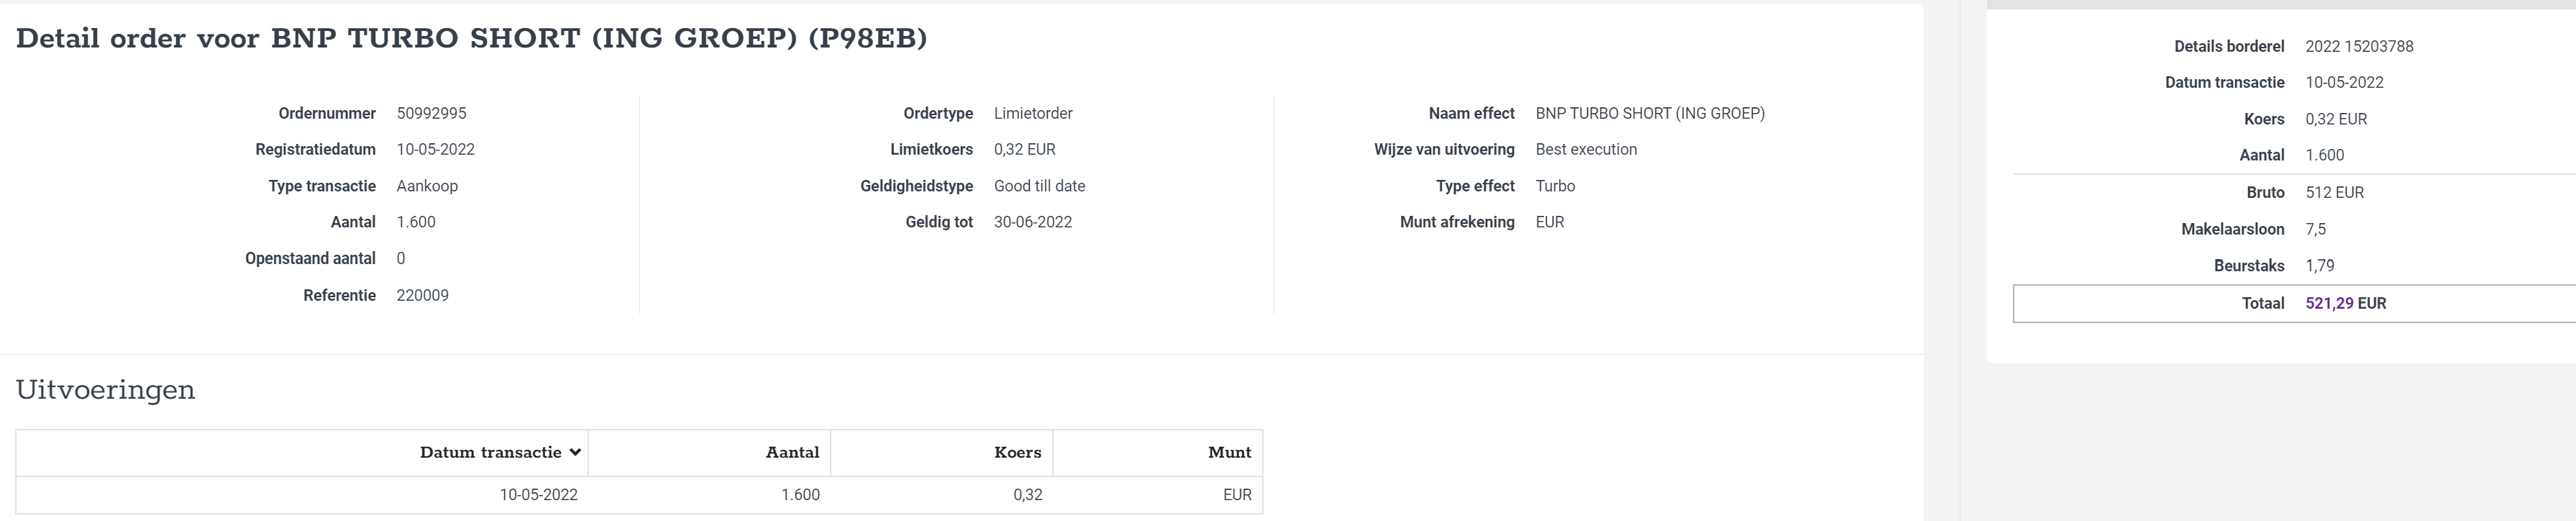Select order number 50992995
Viewport: 2576px width, 521px height.
431,114
